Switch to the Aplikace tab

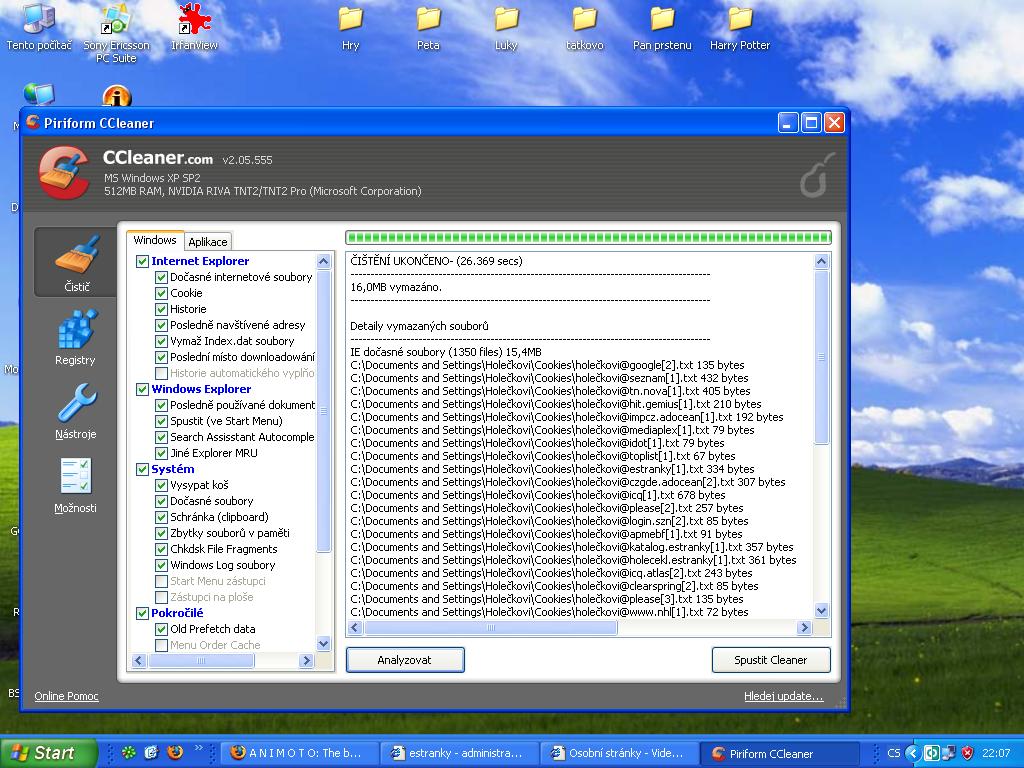tap(207, 241)
